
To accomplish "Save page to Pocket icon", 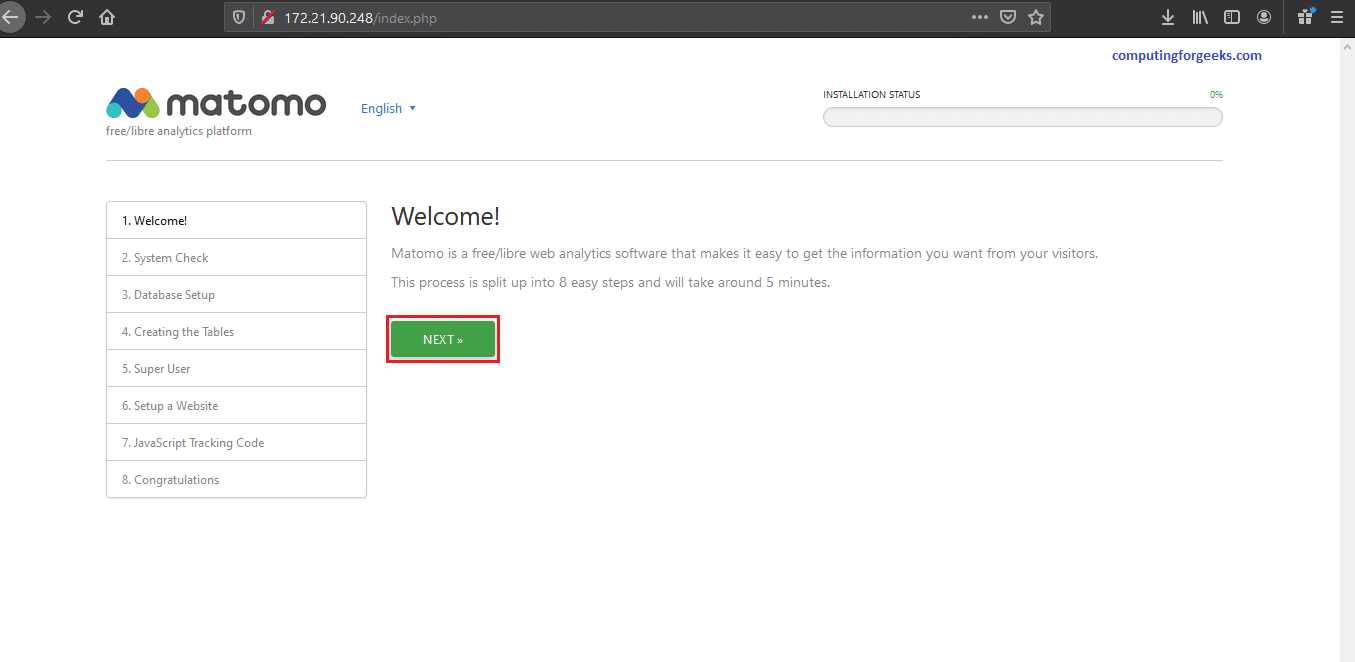I will click(x=1009, y=17).
